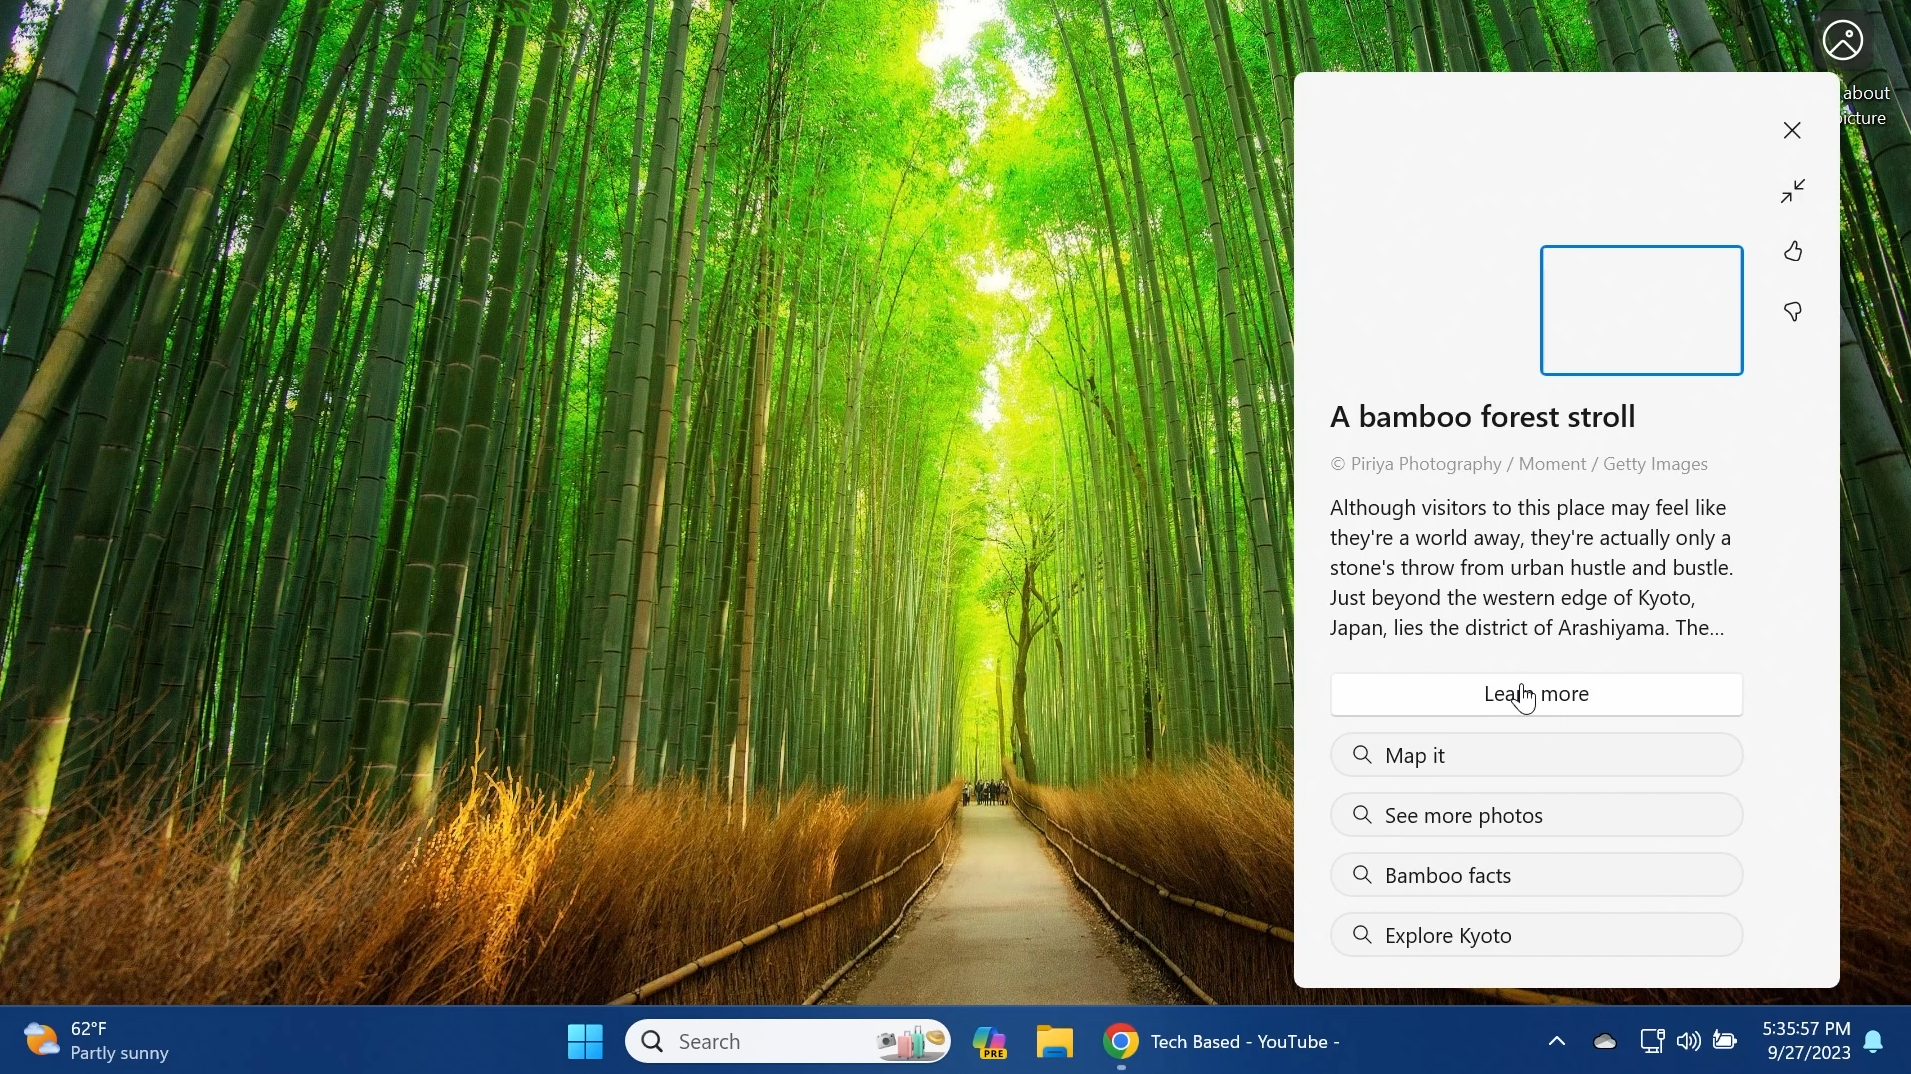Click the thumbs down dislike icon
Image resolution: width=1911 pixels, height=1074 pixels.
(x=1793, y=312)
